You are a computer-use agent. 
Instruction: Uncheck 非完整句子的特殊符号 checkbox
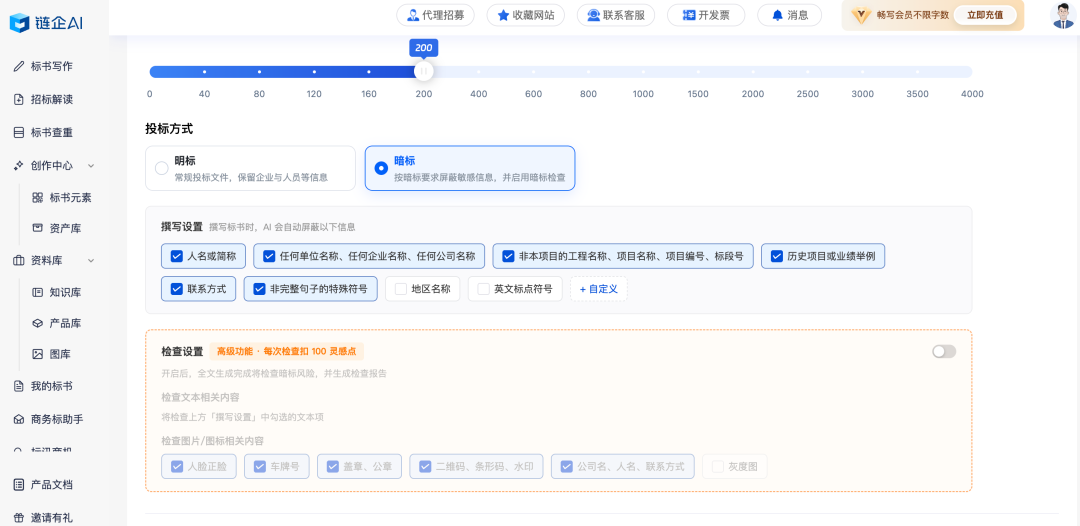click(259, 289)
